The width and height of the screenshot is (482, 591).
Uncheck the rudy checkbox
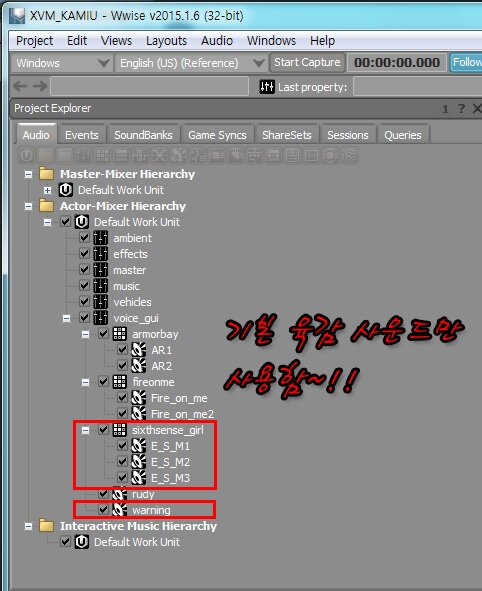pos(103,493)
